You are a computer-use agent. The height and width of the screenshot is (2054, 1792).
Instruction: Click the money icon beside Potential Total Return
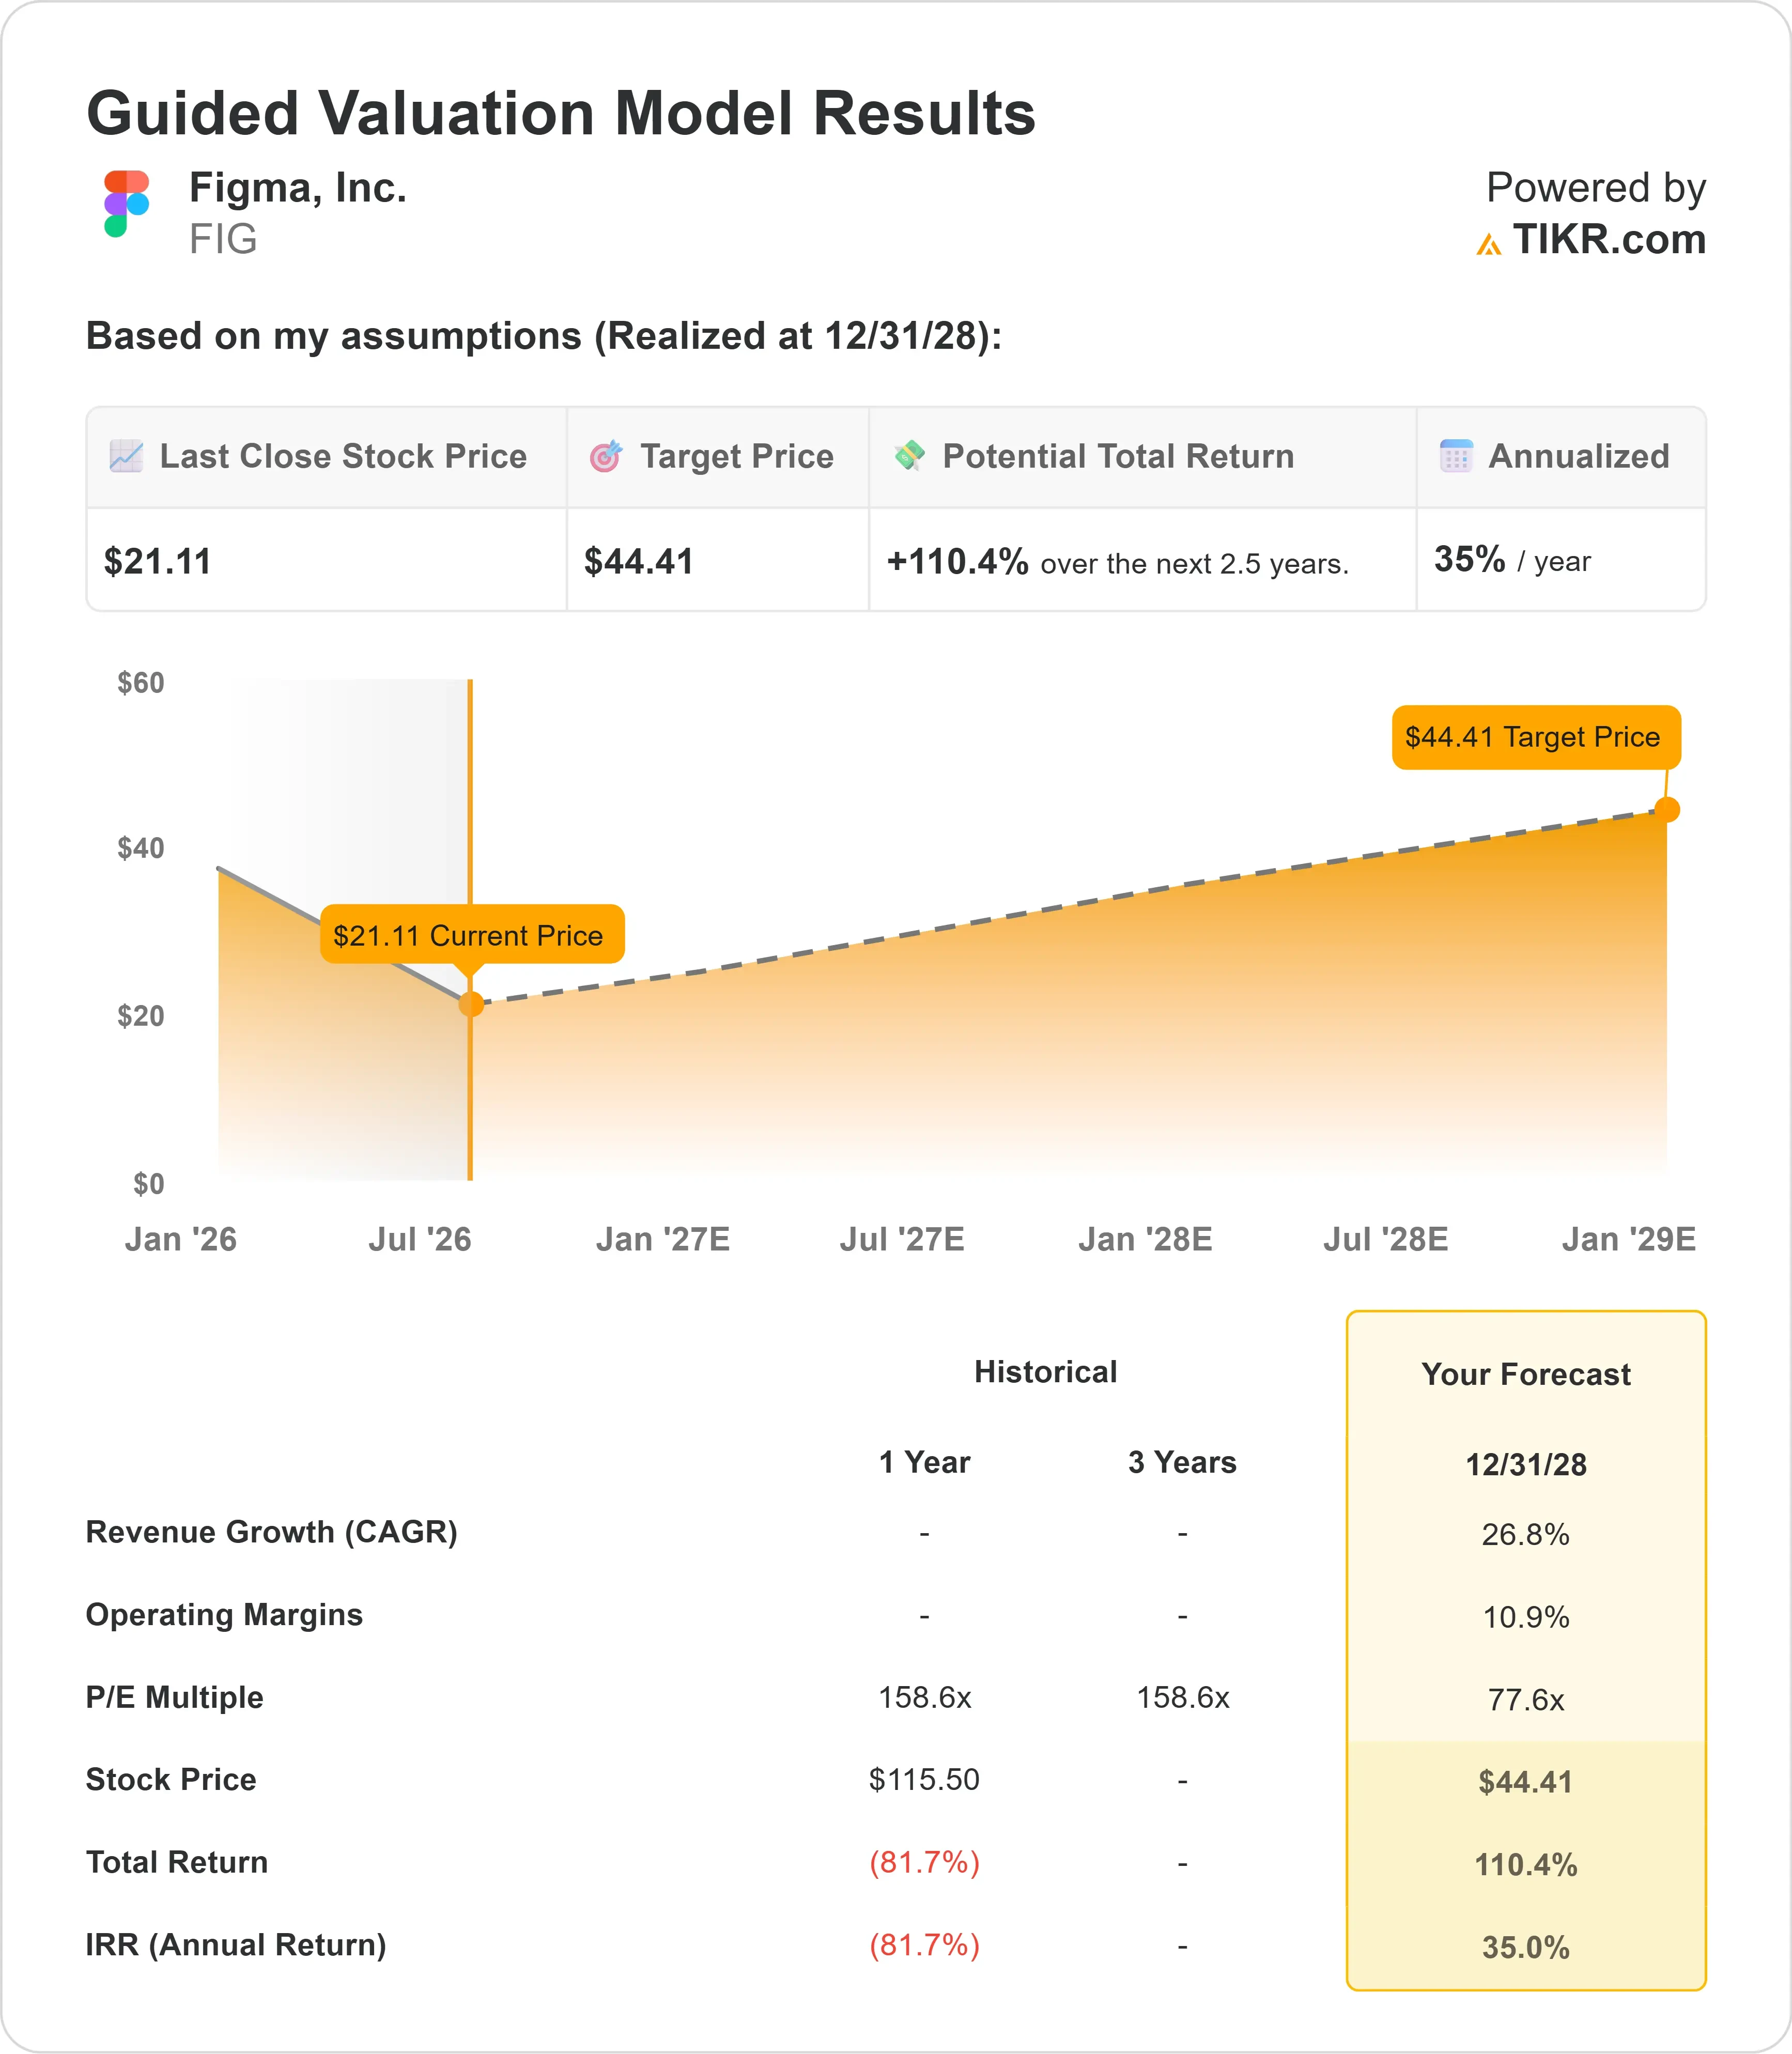pyautogui.click(x=909, y=455)
